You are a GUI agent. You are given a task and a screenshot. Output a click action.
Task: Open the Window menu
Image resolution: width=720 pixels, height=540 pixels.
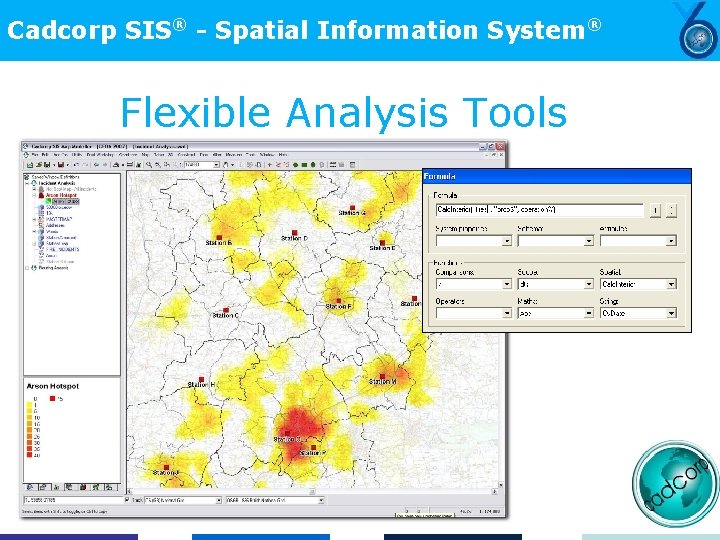point(267,155)
